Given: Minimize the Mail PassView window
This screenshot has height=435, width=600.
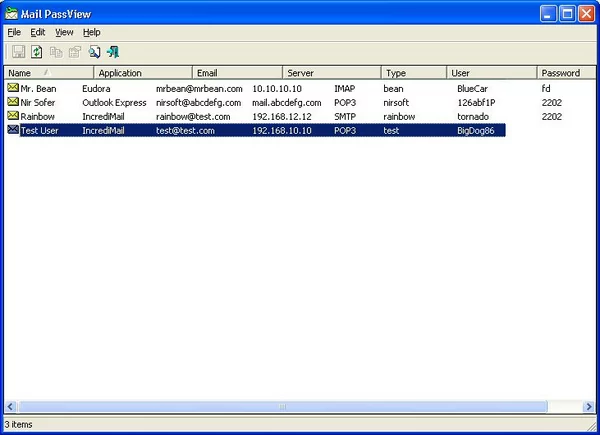Looking at the screenshot, I should click(x=548, y=14).
